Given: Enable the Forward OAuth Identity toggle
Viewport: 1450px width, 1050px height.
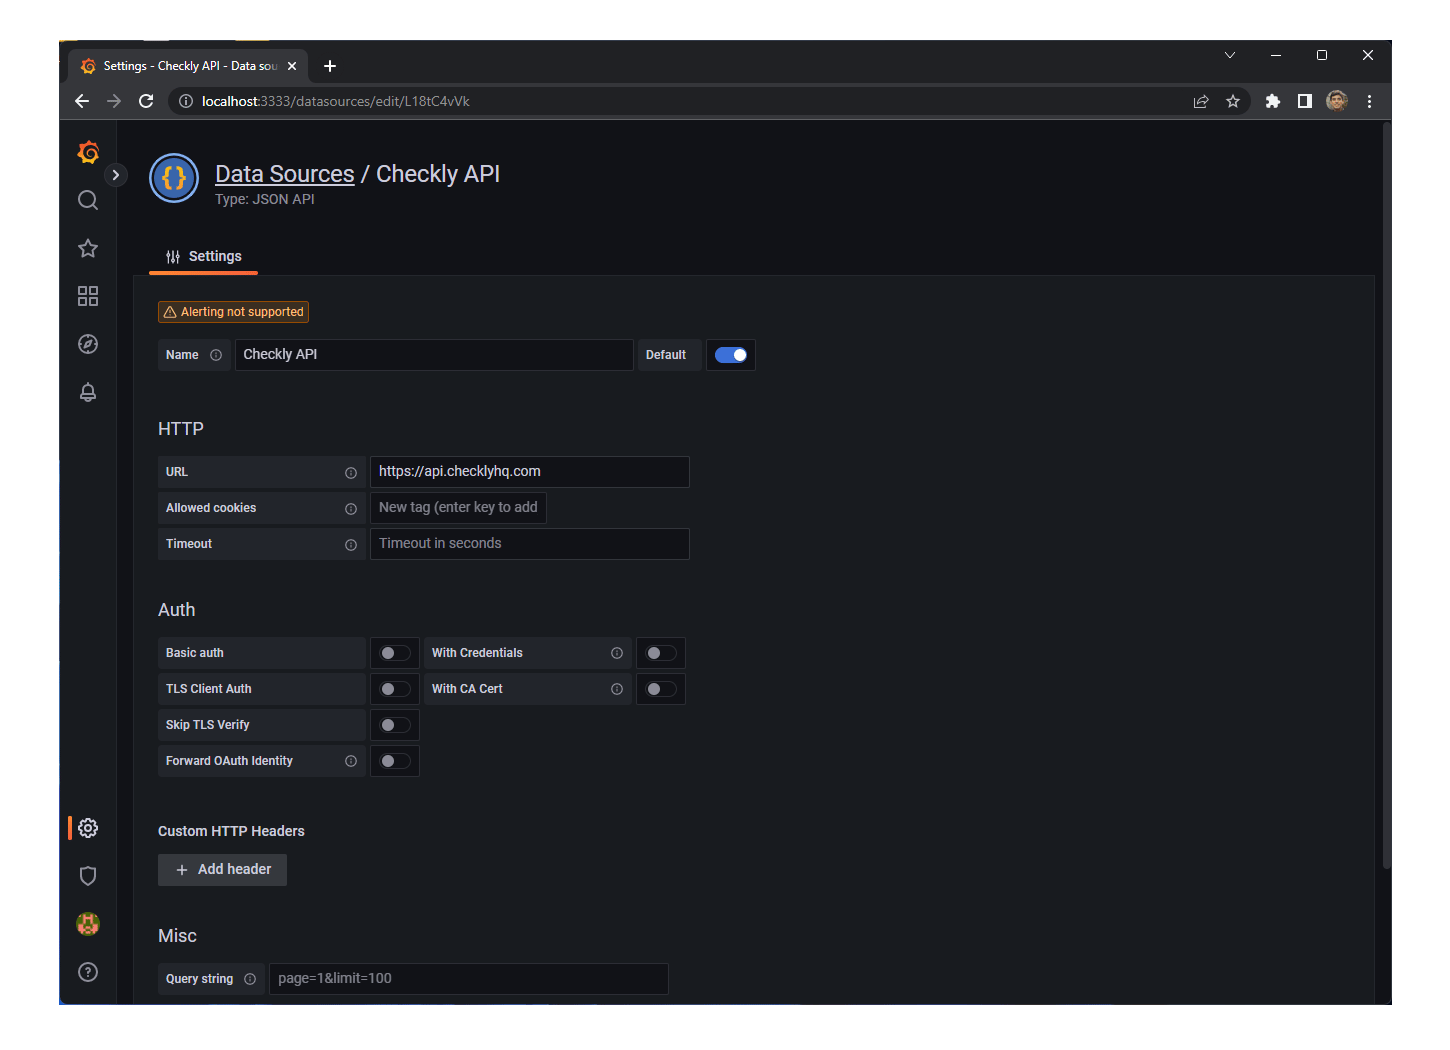Looking at the screenshot, I should click(x=395, y=761).
